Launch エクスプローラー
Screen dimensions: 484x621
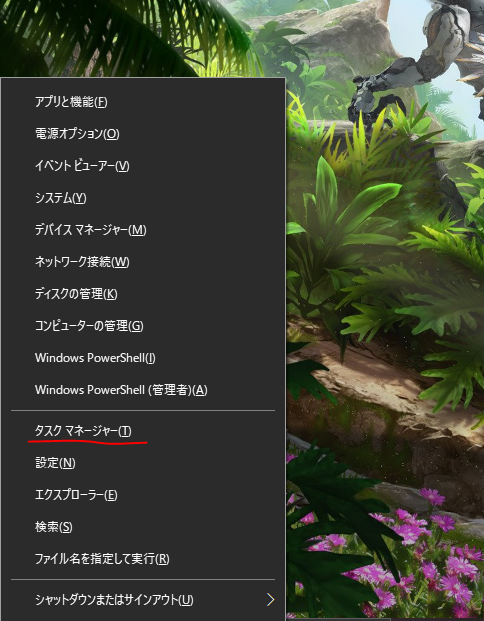pyautogui.click(x=143, y=495)
